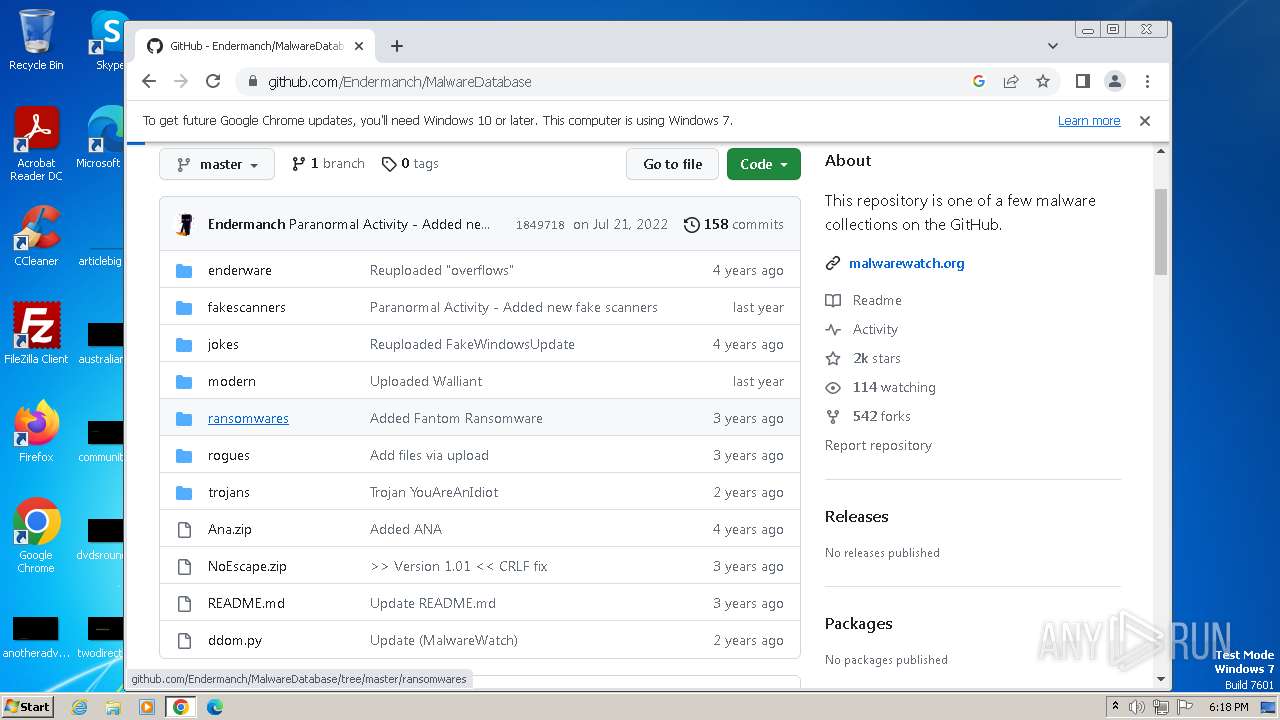Image resolution: width=1280 pixels, height=720 pixels.
Task: Bookmark this page with the star icon
Action: point(1043,82)
